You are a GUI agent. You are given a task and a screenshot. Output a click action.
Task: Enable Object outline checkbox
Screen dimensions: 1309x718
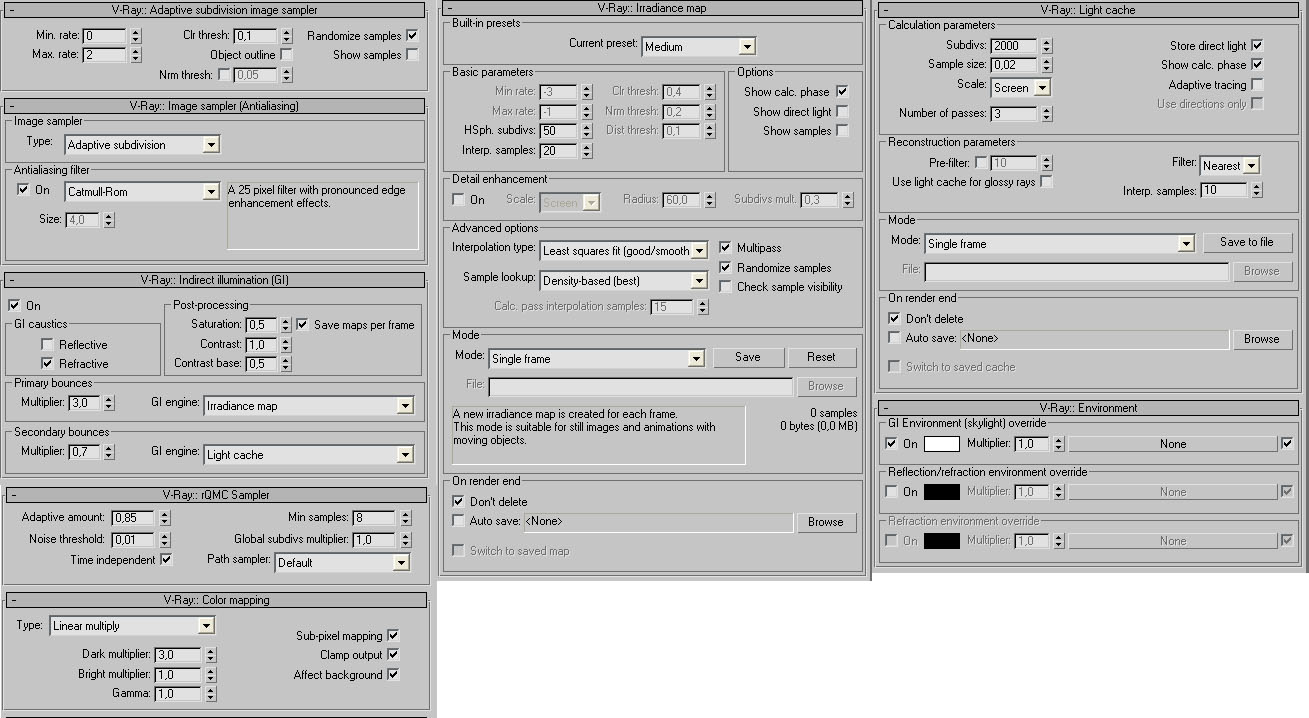point(287,55)
